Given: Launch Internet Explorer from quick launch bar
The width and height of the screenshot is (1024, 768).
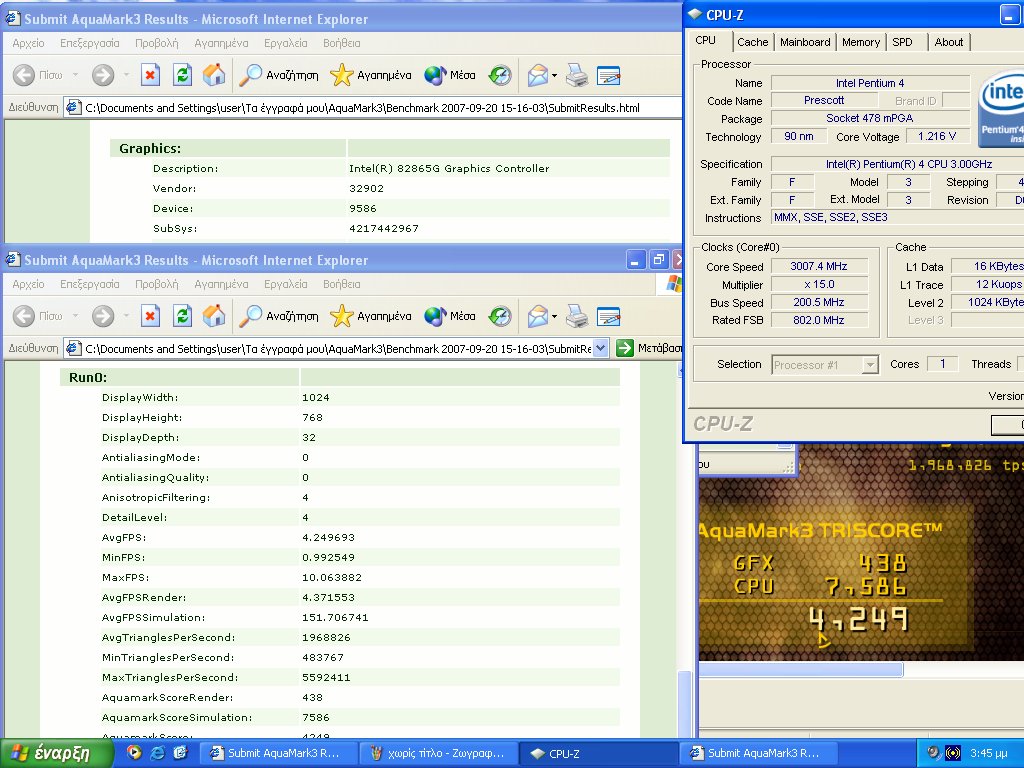Looking at the screenshot, I should (157, 753).
